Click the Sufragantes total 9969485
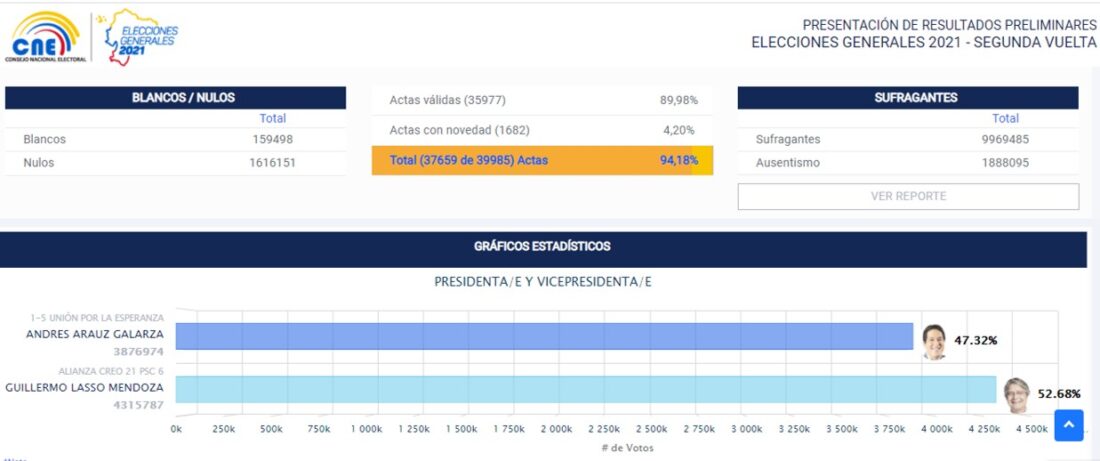This screenshot has height=461, width=1100. tap(1005, 139)
